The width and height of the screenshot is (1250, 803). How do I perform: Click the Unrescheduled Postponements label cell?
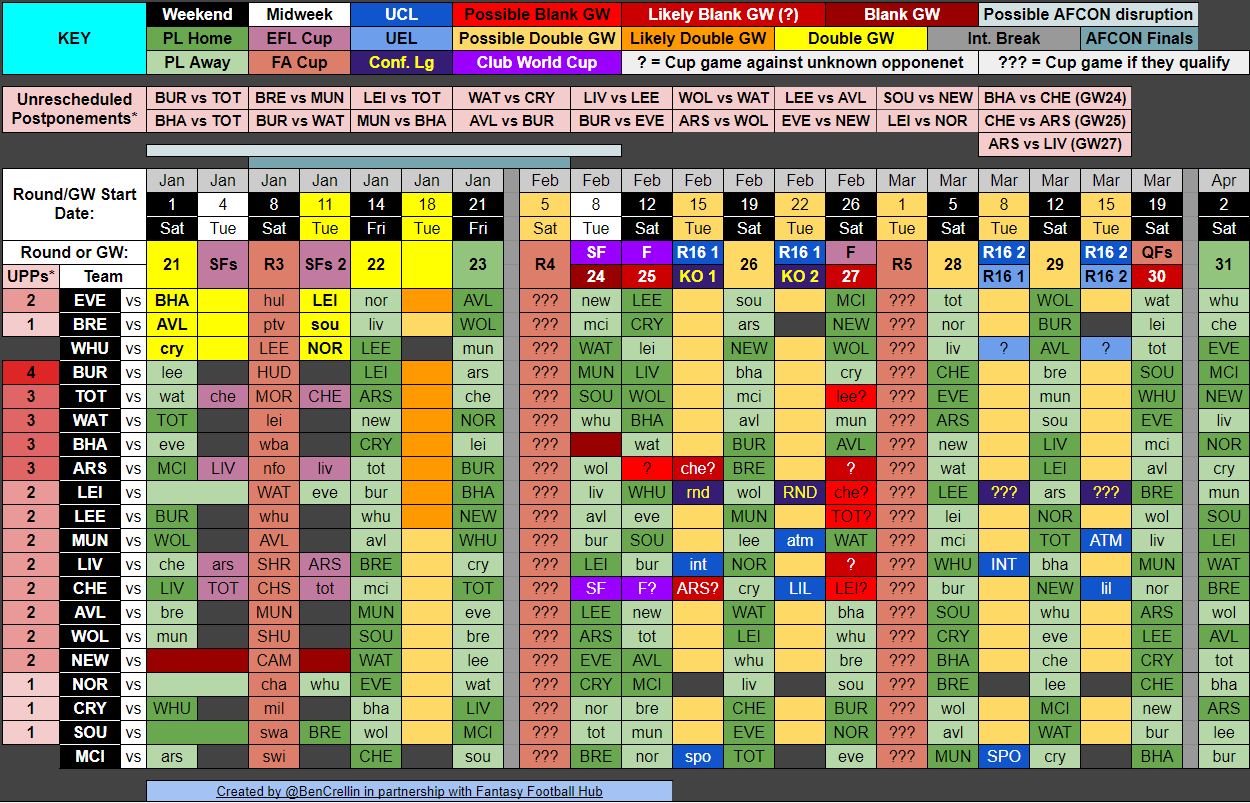(x=74, y=109)
